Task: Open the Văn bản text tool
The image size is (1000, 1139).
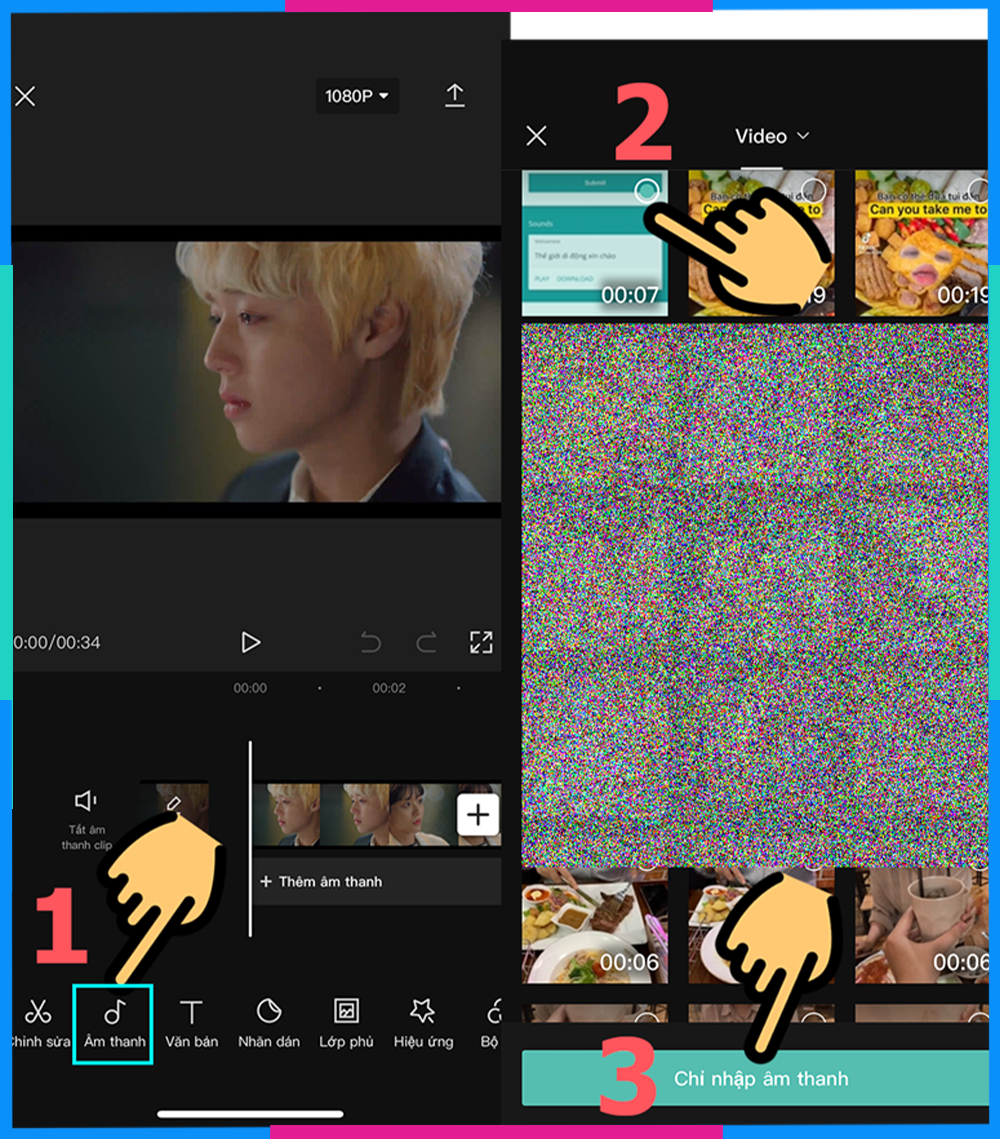Action: click(x=191, y=1024)
